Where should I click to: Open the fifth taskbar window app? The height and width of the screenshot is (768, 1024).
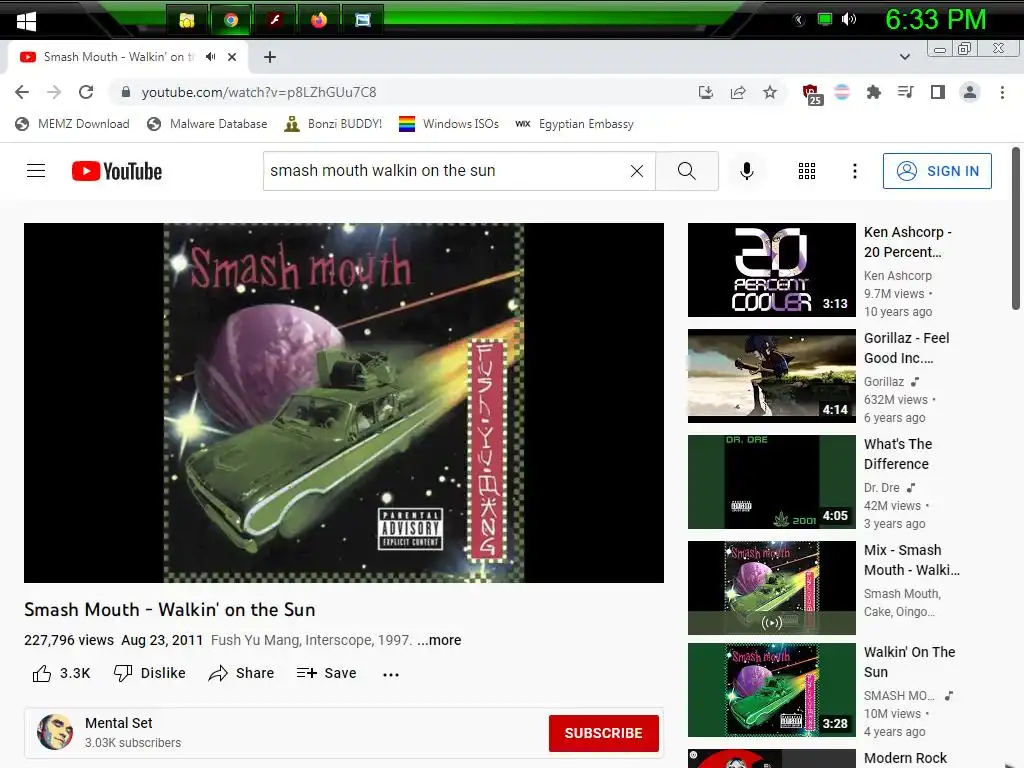tap(362, 20)
